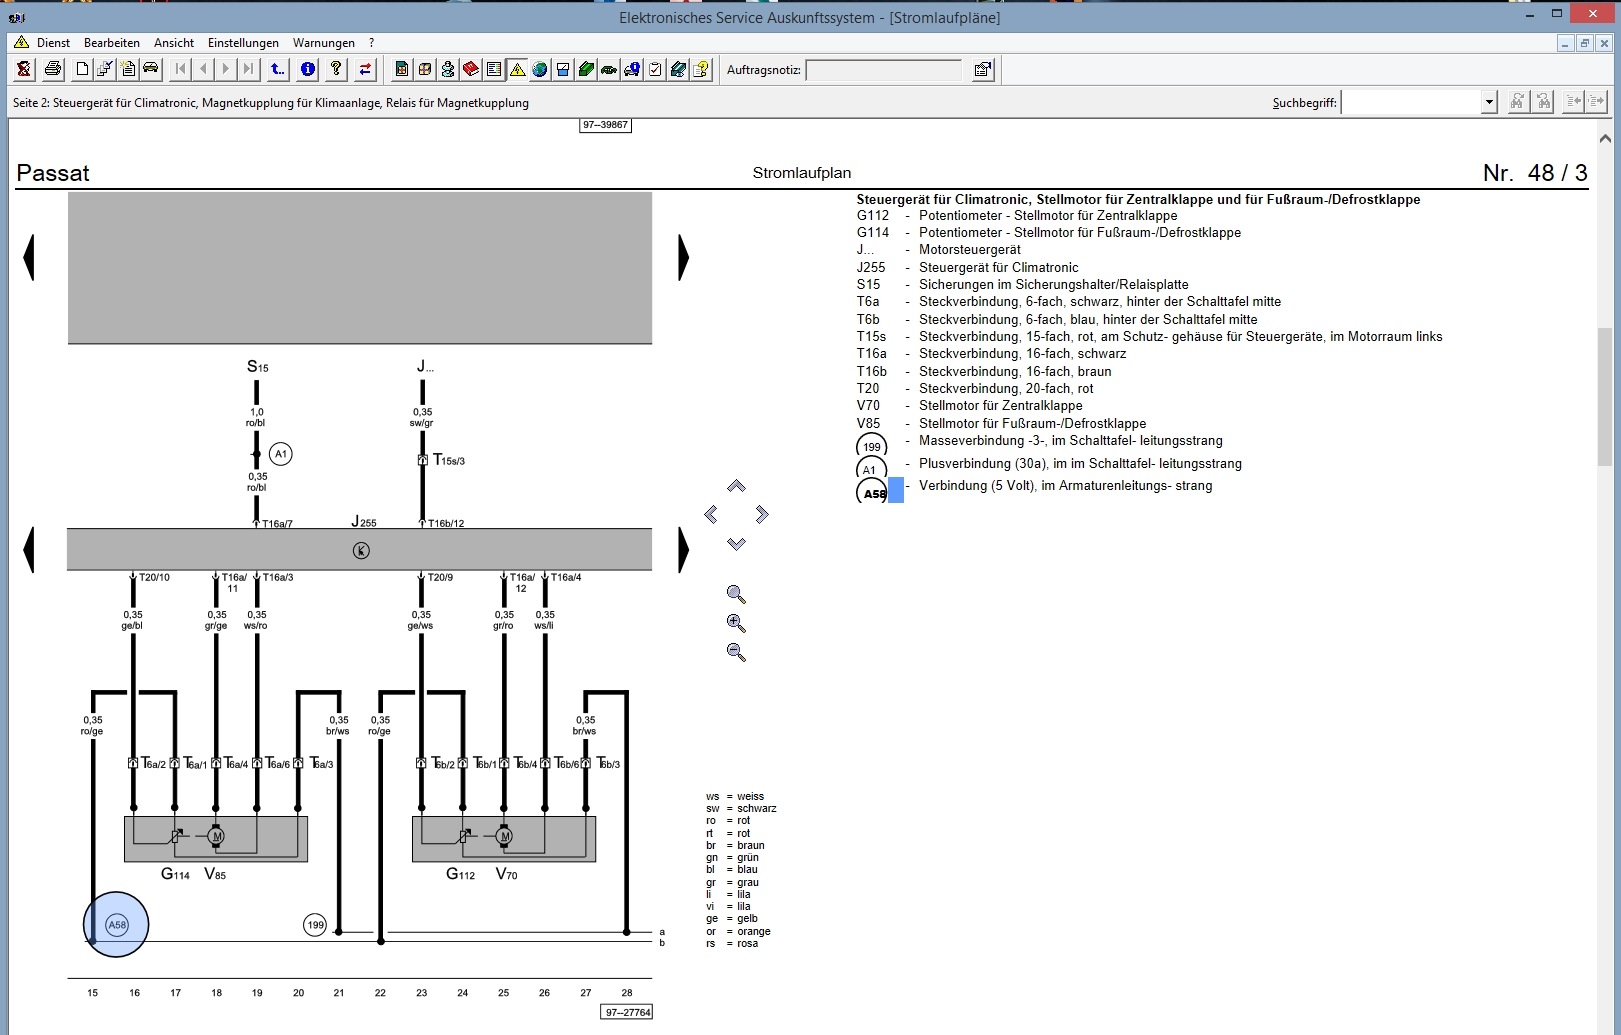
Task: Click the left black arrow beside J255 bar
Action: click(29, 549)
